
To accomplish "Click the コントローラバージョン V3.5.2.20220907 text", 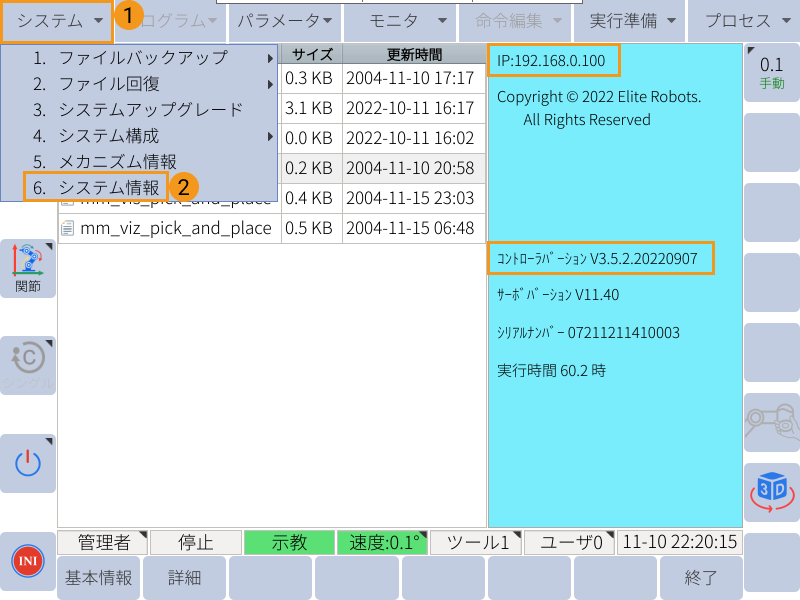I will [597, 259].
